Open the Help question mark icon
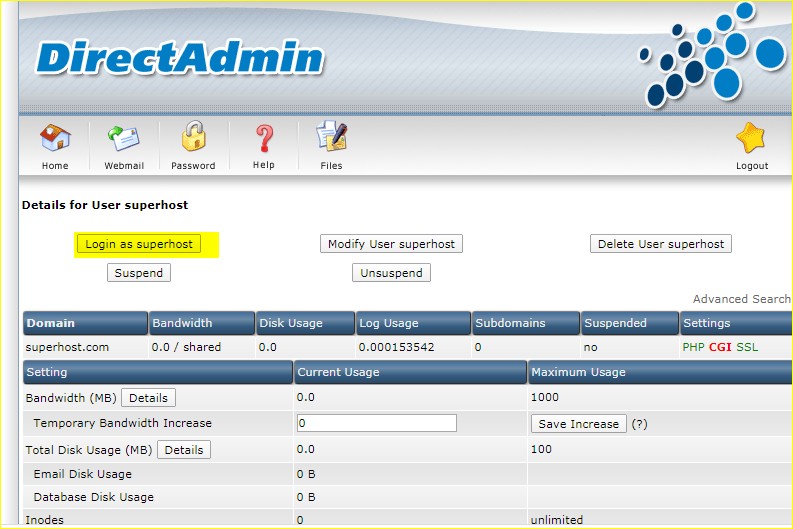The height and width of the screenshot is (529, 793). coord(264,139)
